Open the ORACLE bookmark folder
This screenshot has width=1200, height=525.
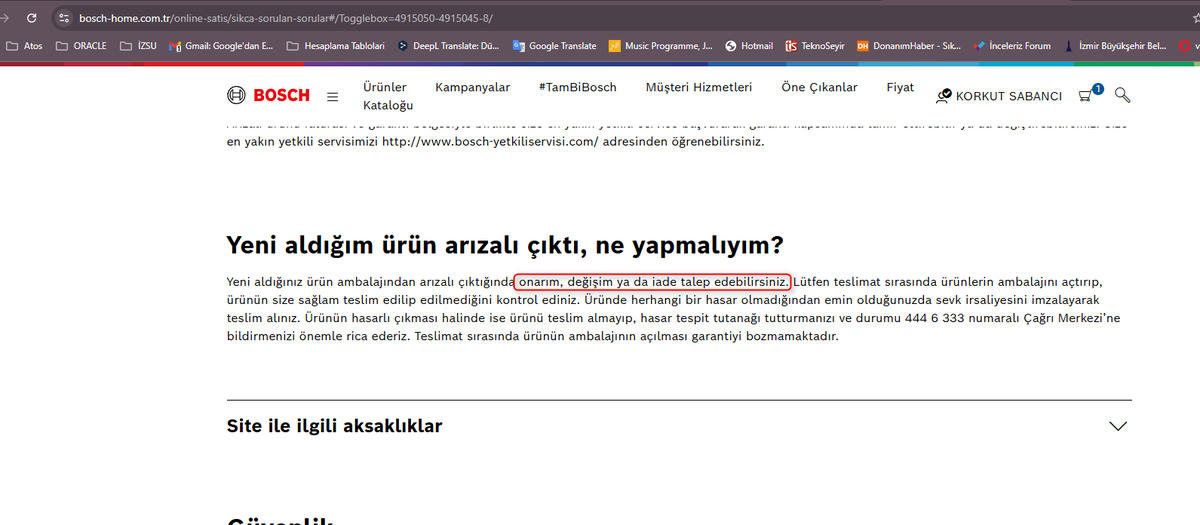81,46
